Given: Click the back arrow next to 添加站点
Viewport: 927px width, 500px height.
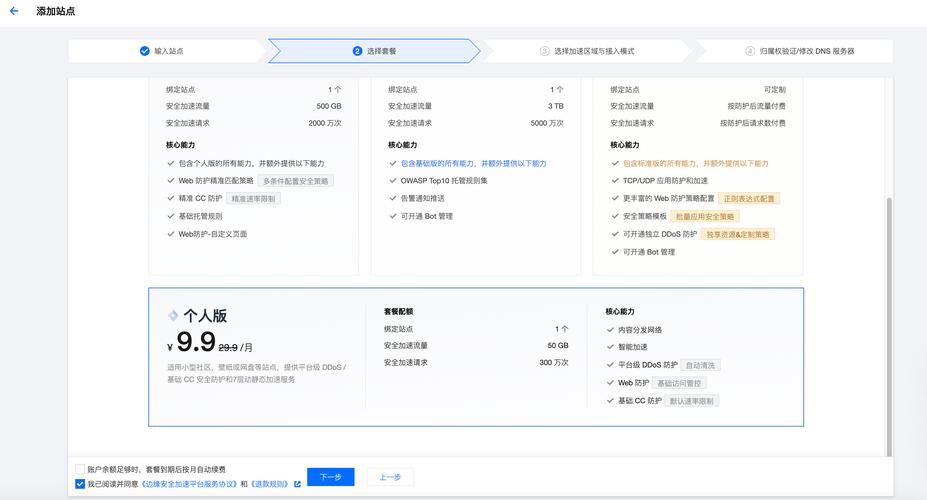Looking at the screenshot, I should click(x=14, y=11).
